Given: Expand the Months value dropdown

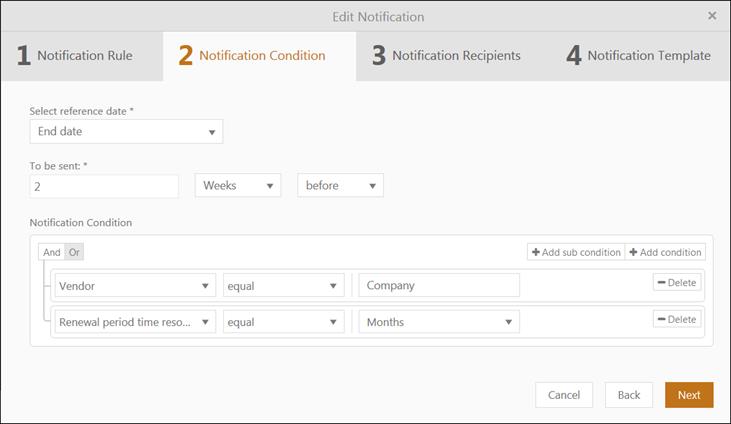Looking at the screenshot, I should coord(439,322).
